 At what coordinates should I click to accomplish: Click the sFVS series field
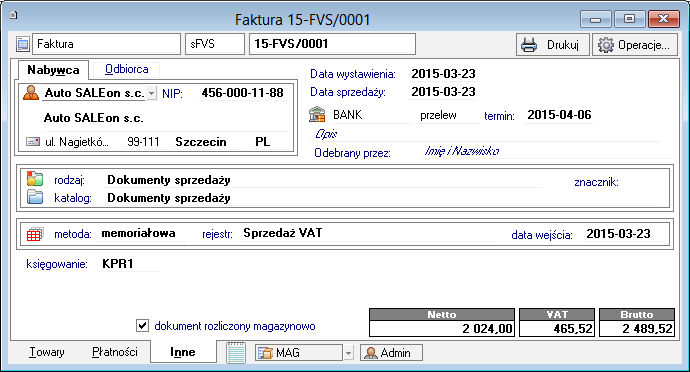pos(215,44)
